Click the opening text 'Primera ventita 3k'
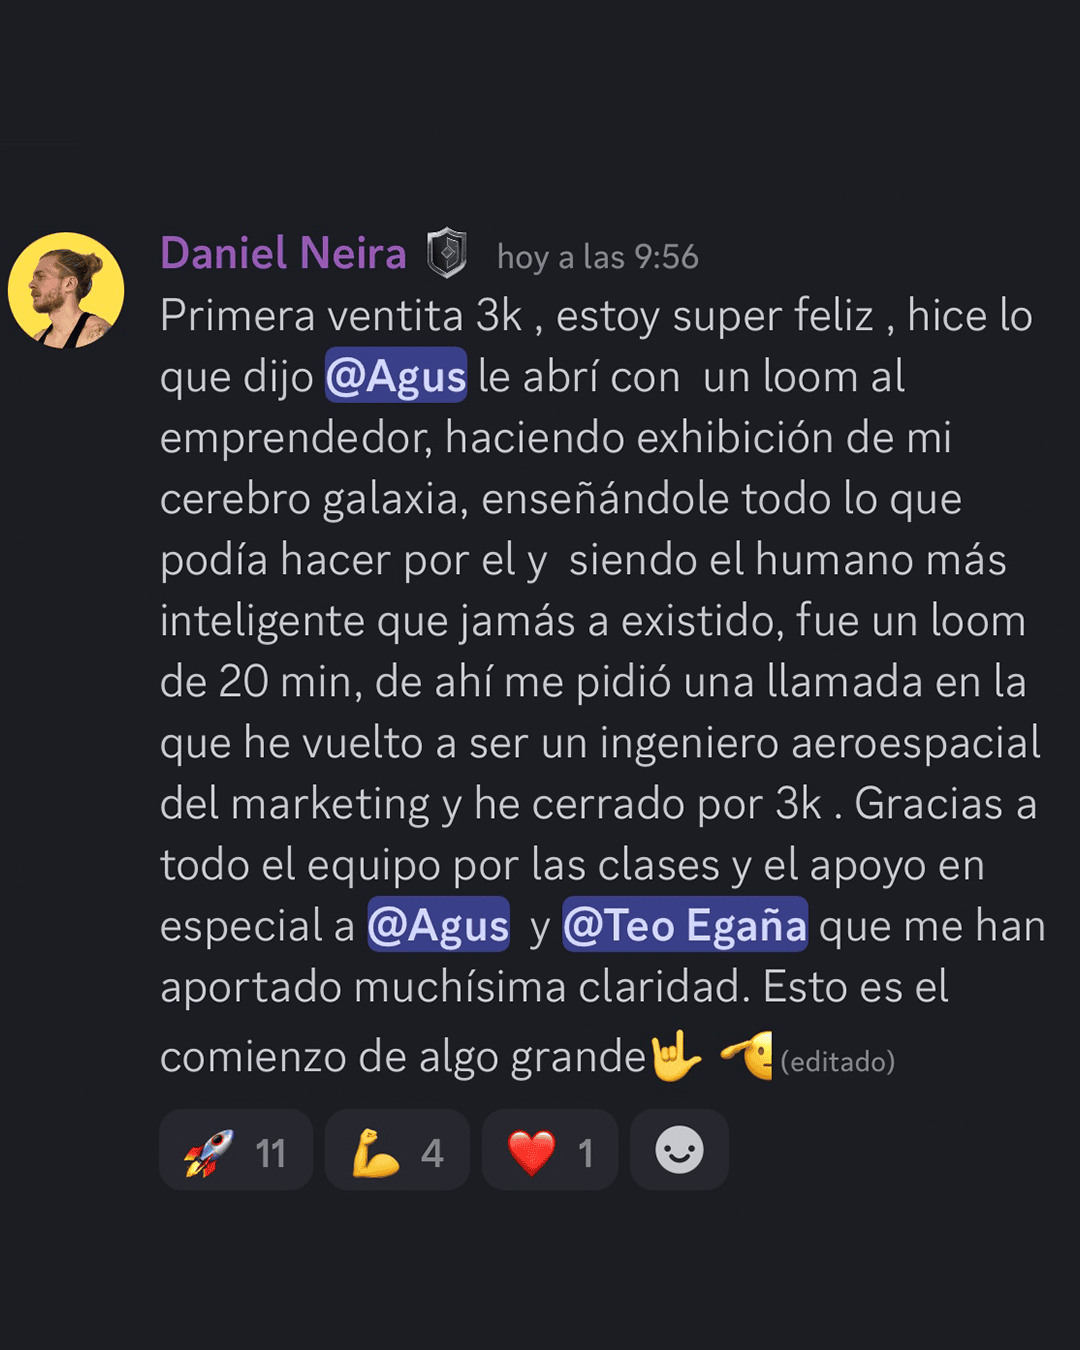The height and width of the screenshot is (1350, 1080). [341, 316]
